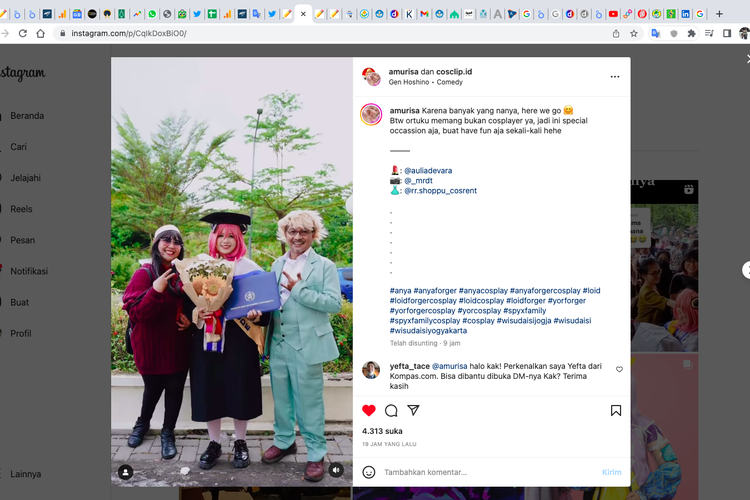This screenshot has width=750, height=500.
Task: Expand the Lainnya menu in sidebar
Action: tap(27, 474)
